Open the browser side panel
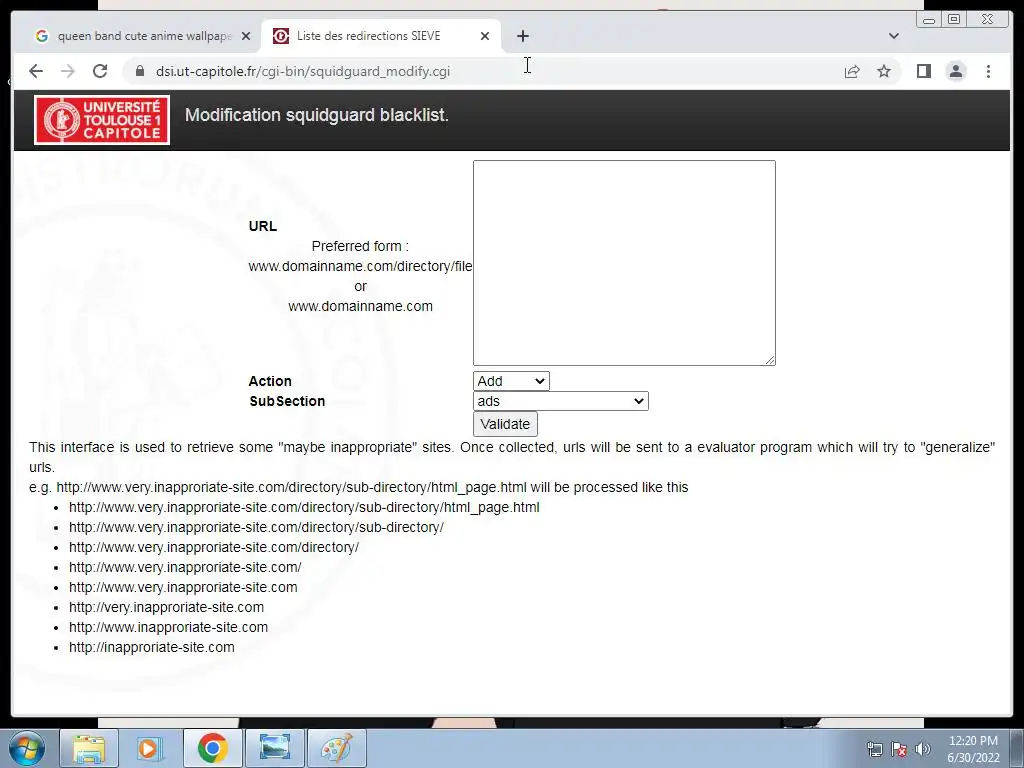Viewport: 1024px width, 768px height. 923,71
